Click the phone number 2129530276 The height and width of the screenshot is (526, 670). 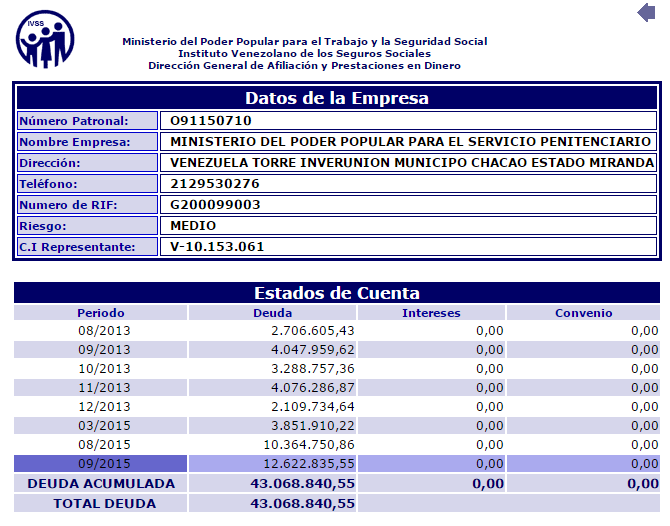click(x=215, y=184)
